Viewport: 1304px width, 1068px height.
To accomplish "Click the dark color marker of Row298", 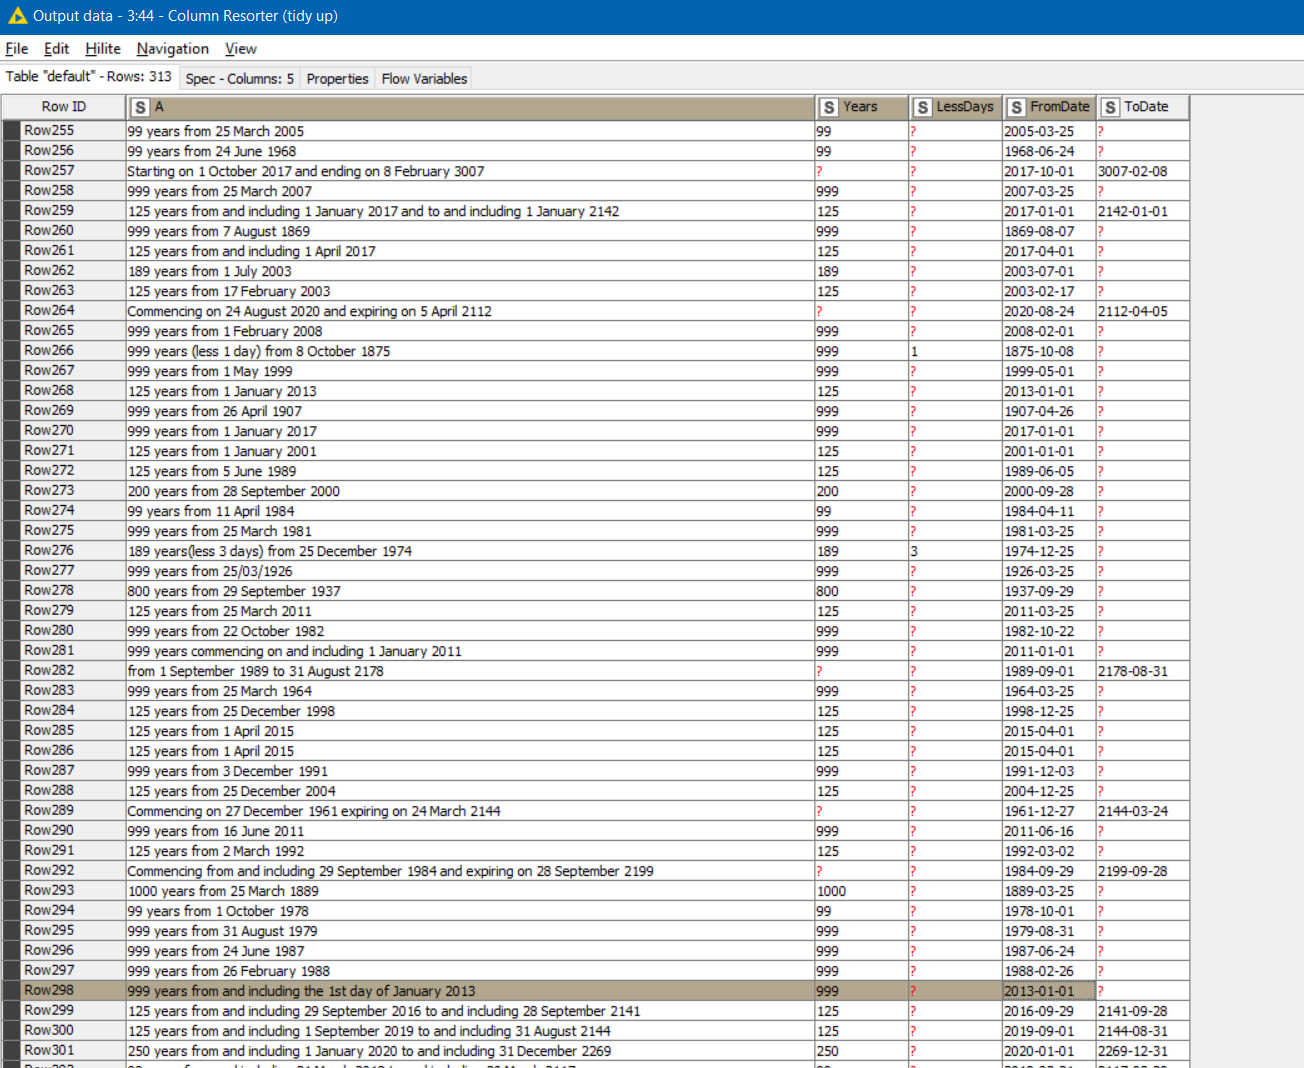I will pos(12,991).
